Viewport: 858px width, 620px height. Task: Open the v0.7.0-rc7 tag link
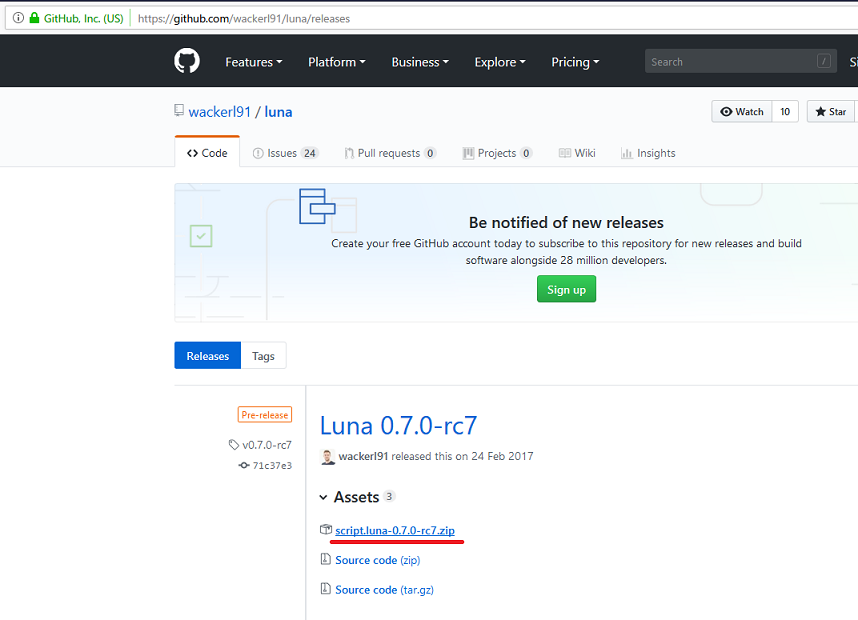pyautogui.click(x=267, y=445)
